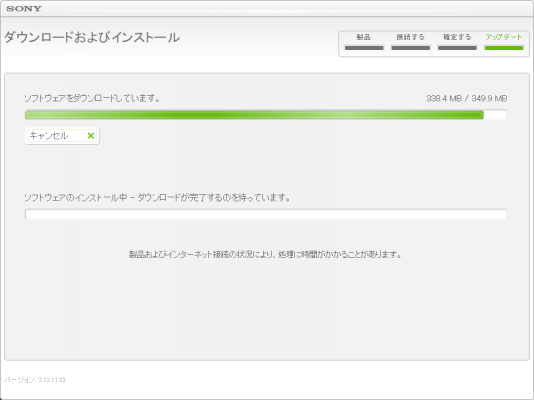Image resolution: width=534 pixels, height=400 pixels.
Task: Click the 338.4 MB / 349.9 MB size text
Action: pos(467,98)
